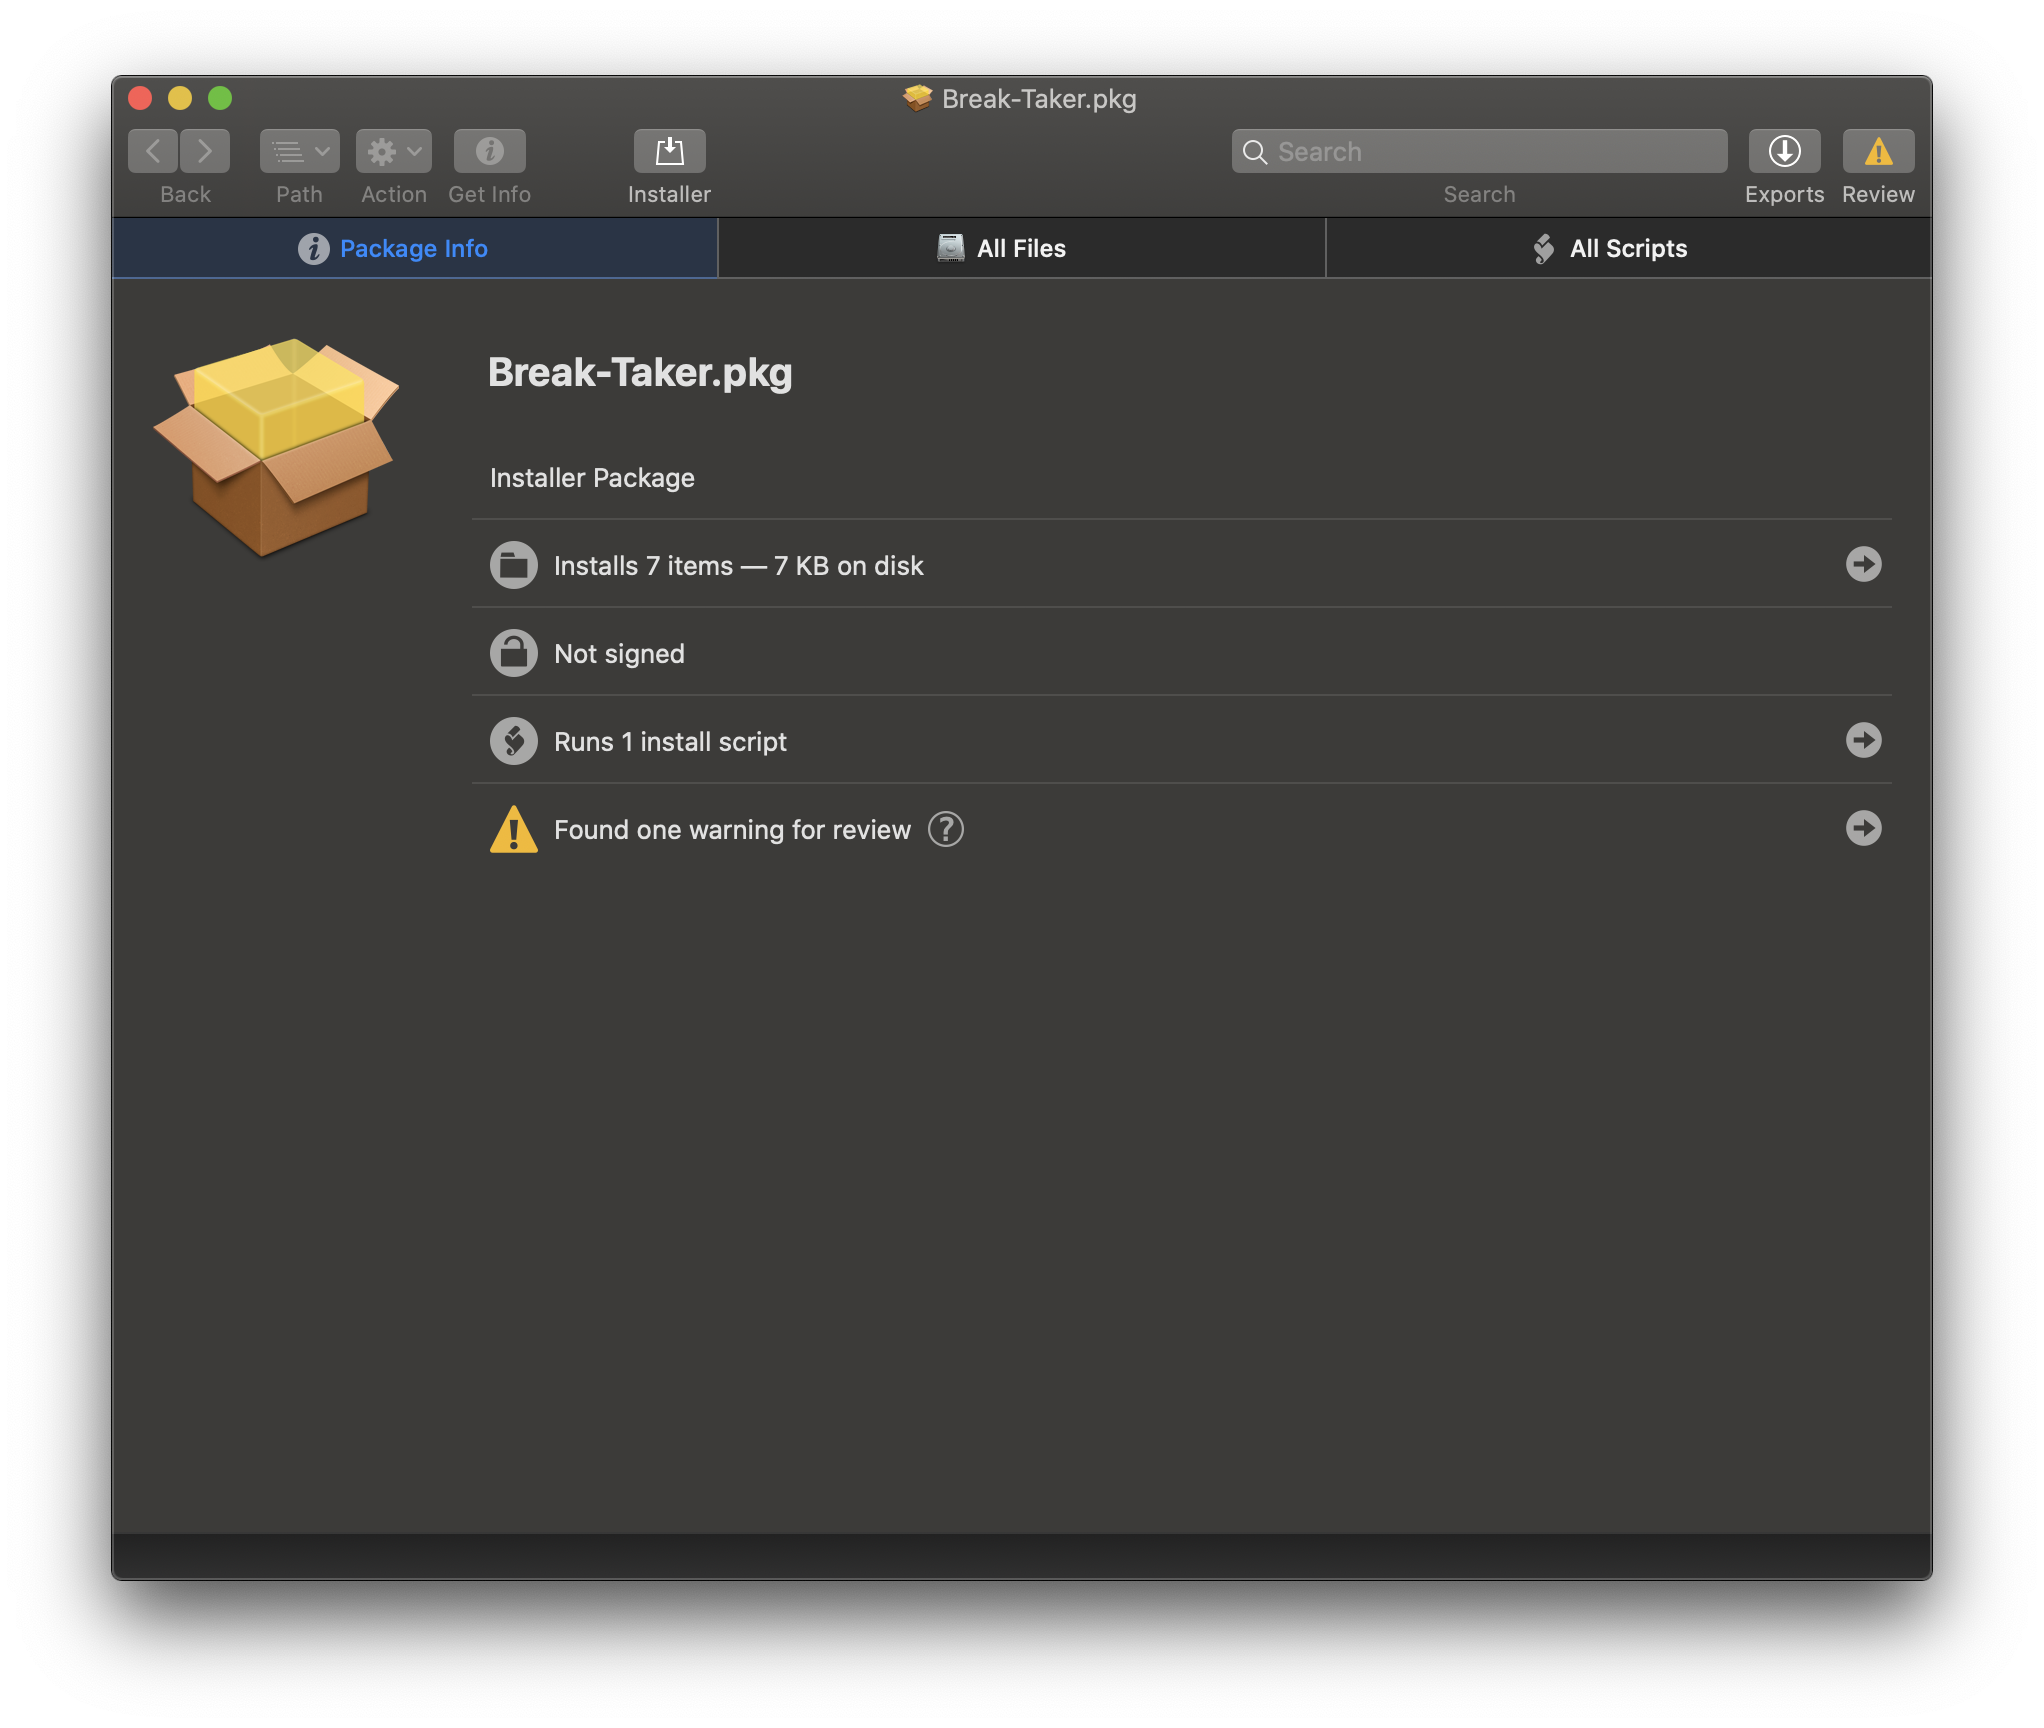
Task: Click the warning help question mark
Action: click(x=945, y=829)
